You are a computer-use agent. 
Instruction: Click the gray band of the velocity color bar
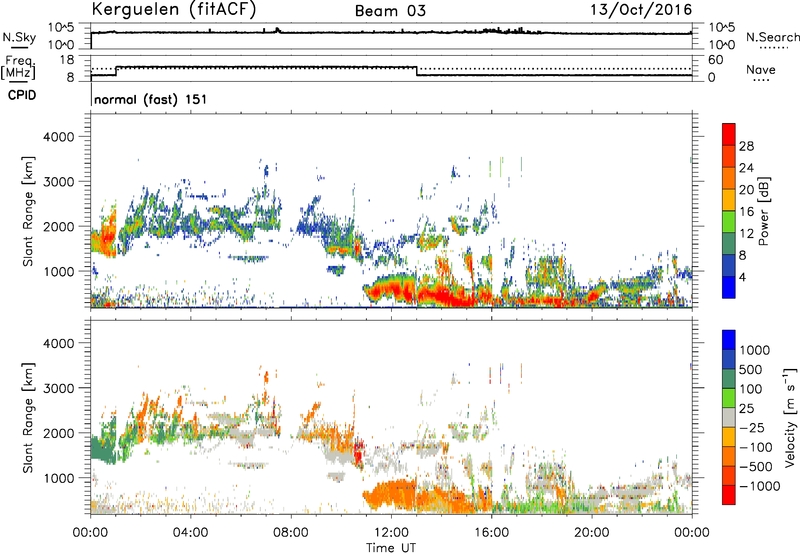[729, 417]
